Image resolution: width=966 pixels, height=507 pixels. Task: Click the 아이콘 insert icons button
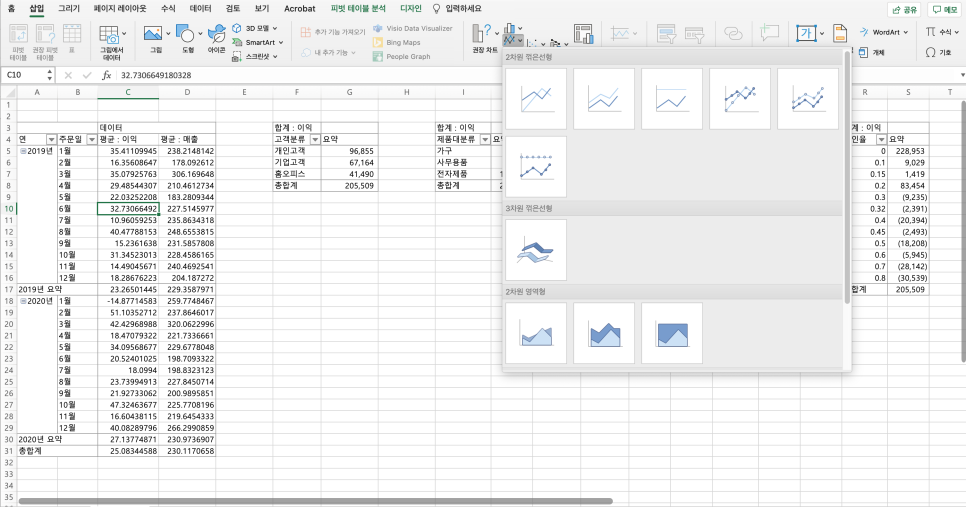[x=216, y=33]
